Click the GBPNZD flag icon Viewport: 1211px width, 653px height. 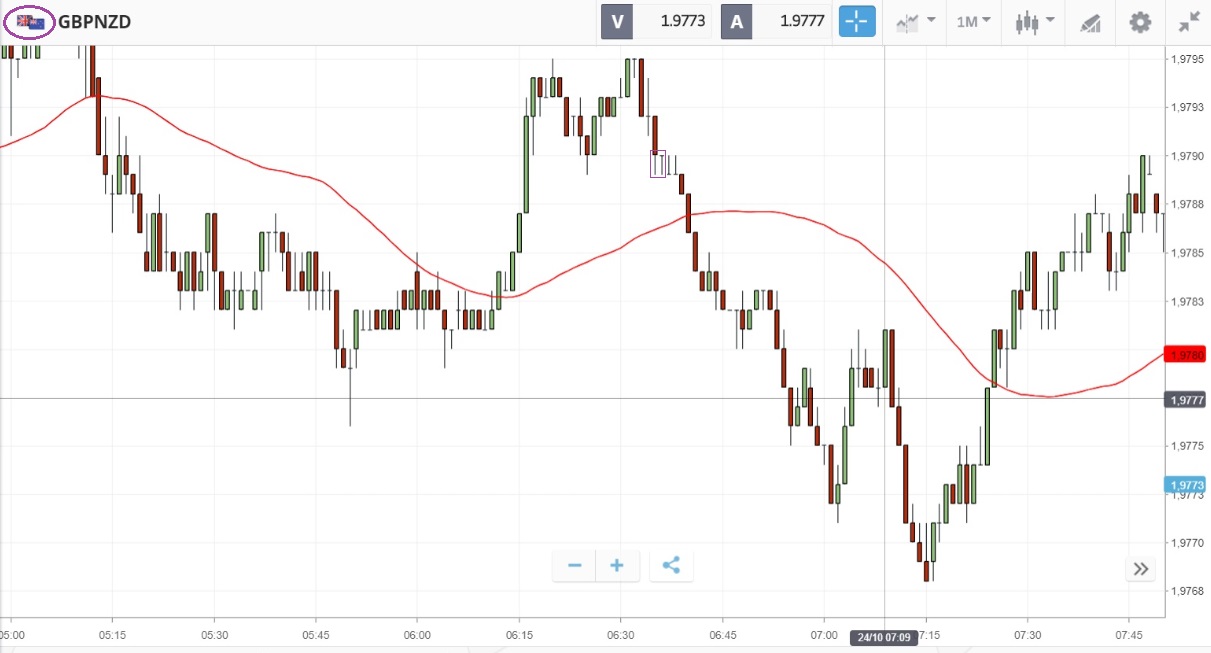(x=30, y=21)
